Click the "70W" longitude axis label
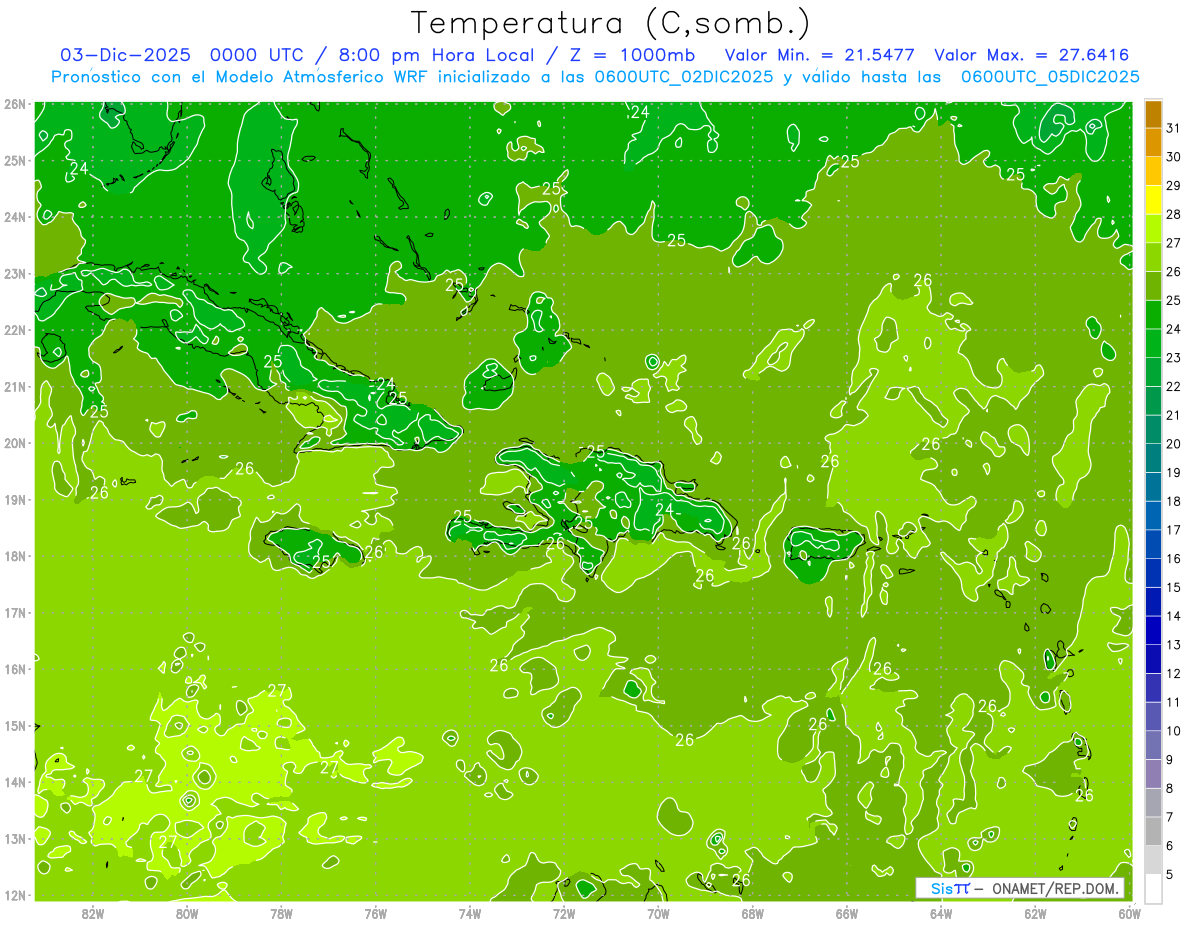This screenshot has width=1200, height=927. coord(658,913)
